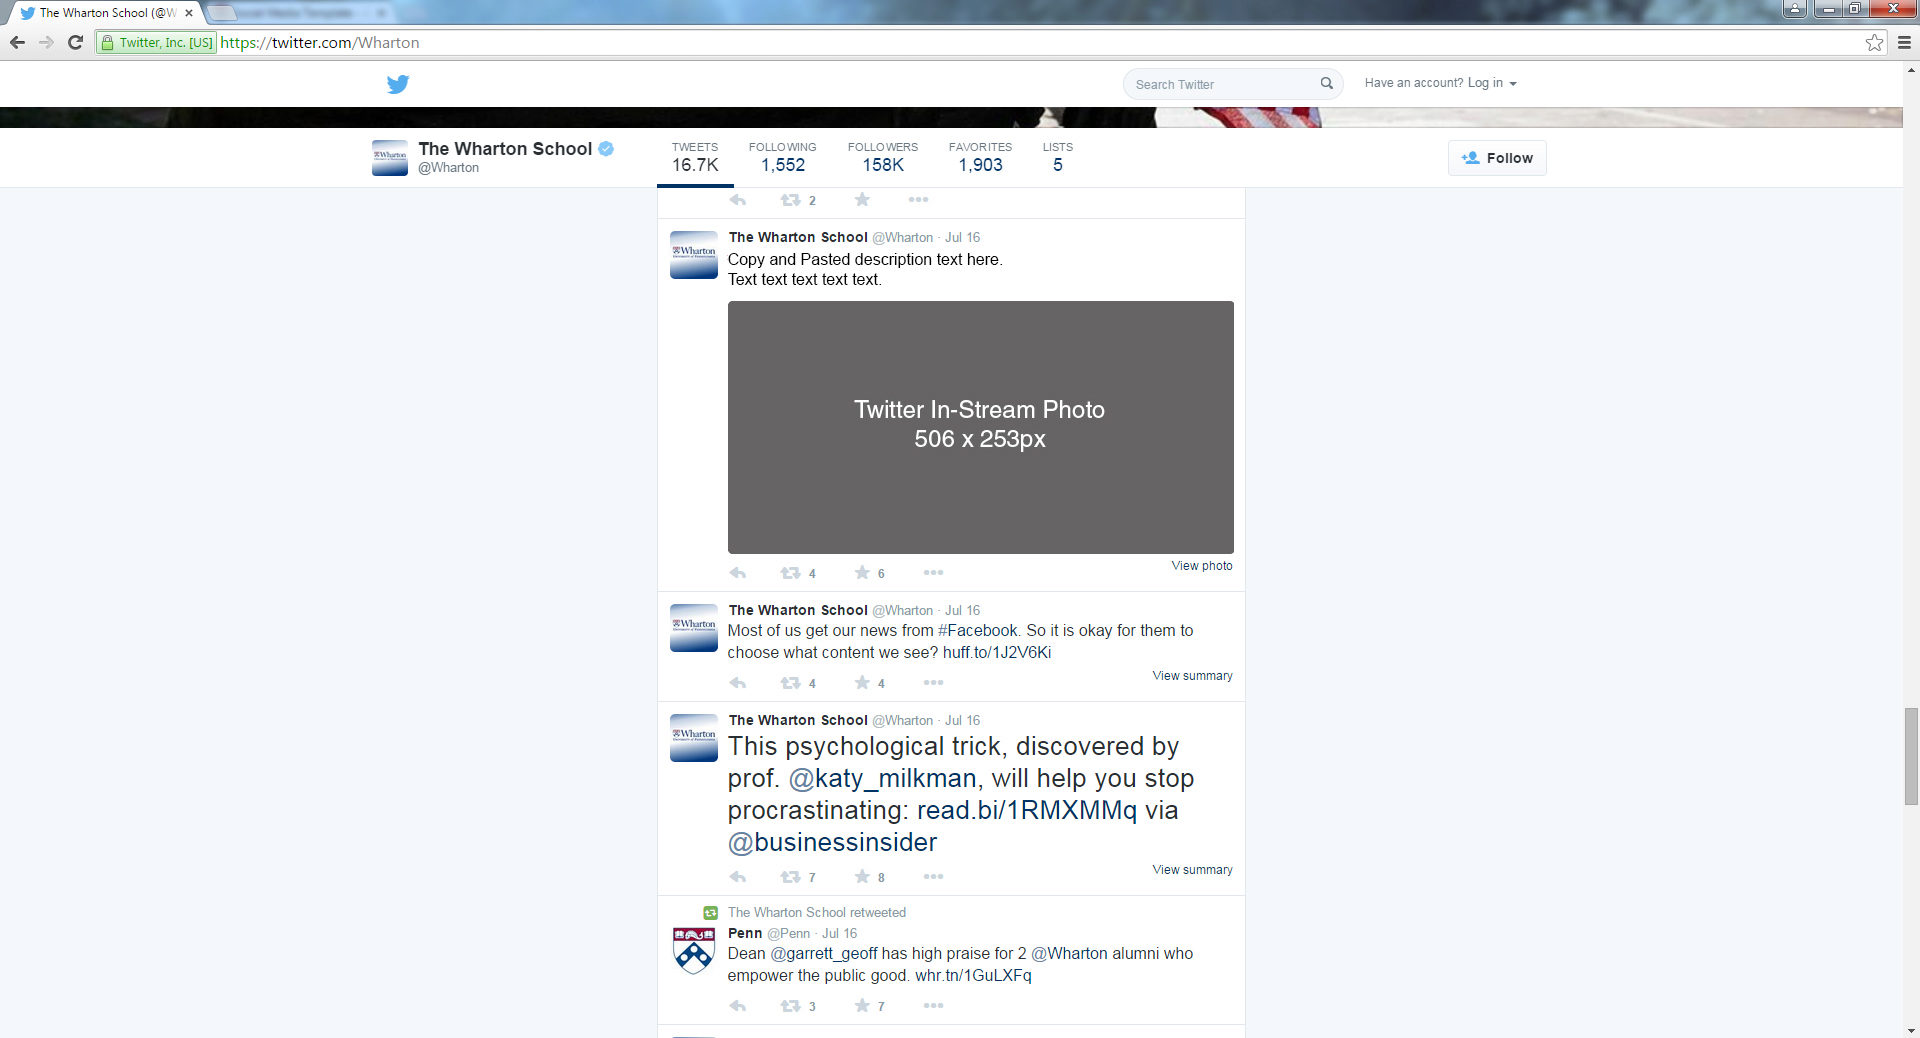Reload the page with refresh icon
This screenshot has height=1038, width=1920.
pyautogui.click(x=75, y=42)
